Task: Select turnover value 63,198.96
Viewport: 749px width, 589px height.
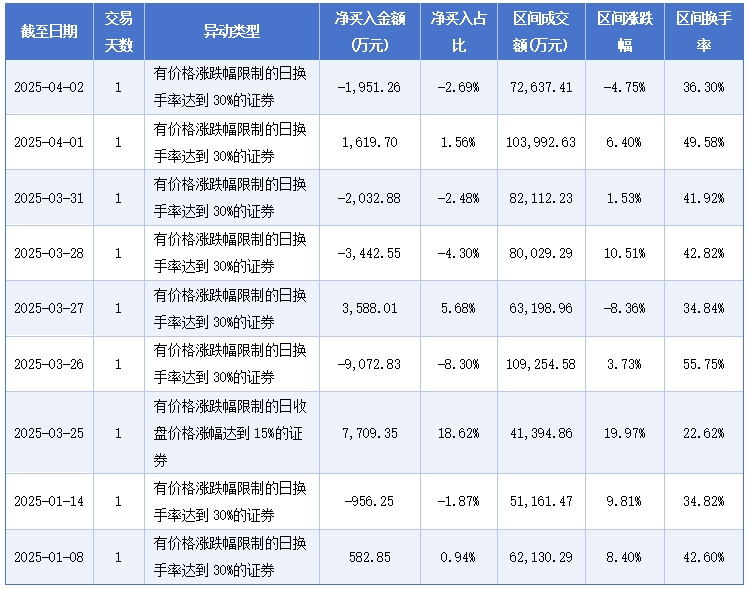Action: [x=541, y=309]
